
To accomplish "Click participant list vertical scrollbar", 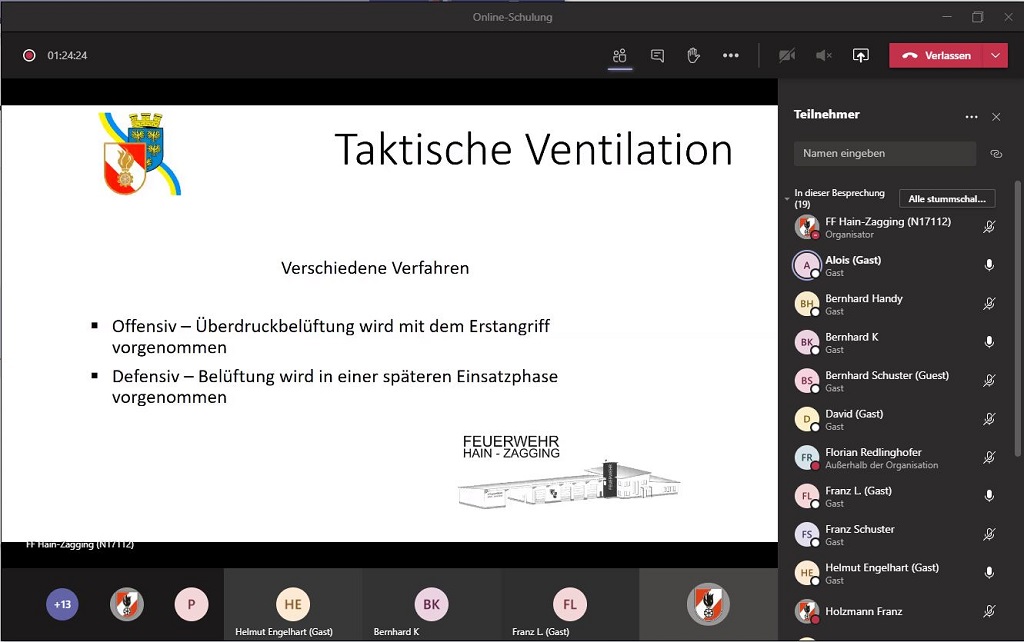I will click(1017, 320).
